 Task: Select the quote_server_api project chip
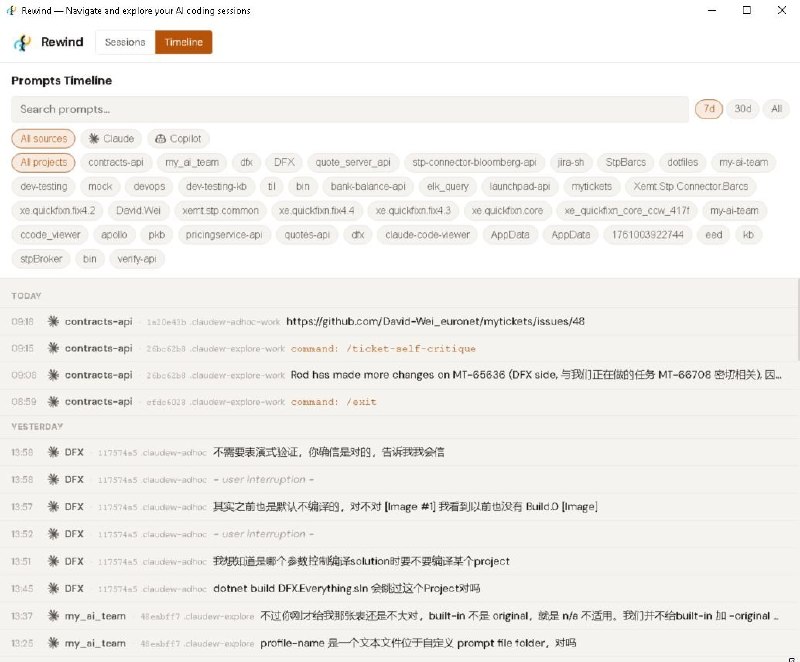[353, 163]
